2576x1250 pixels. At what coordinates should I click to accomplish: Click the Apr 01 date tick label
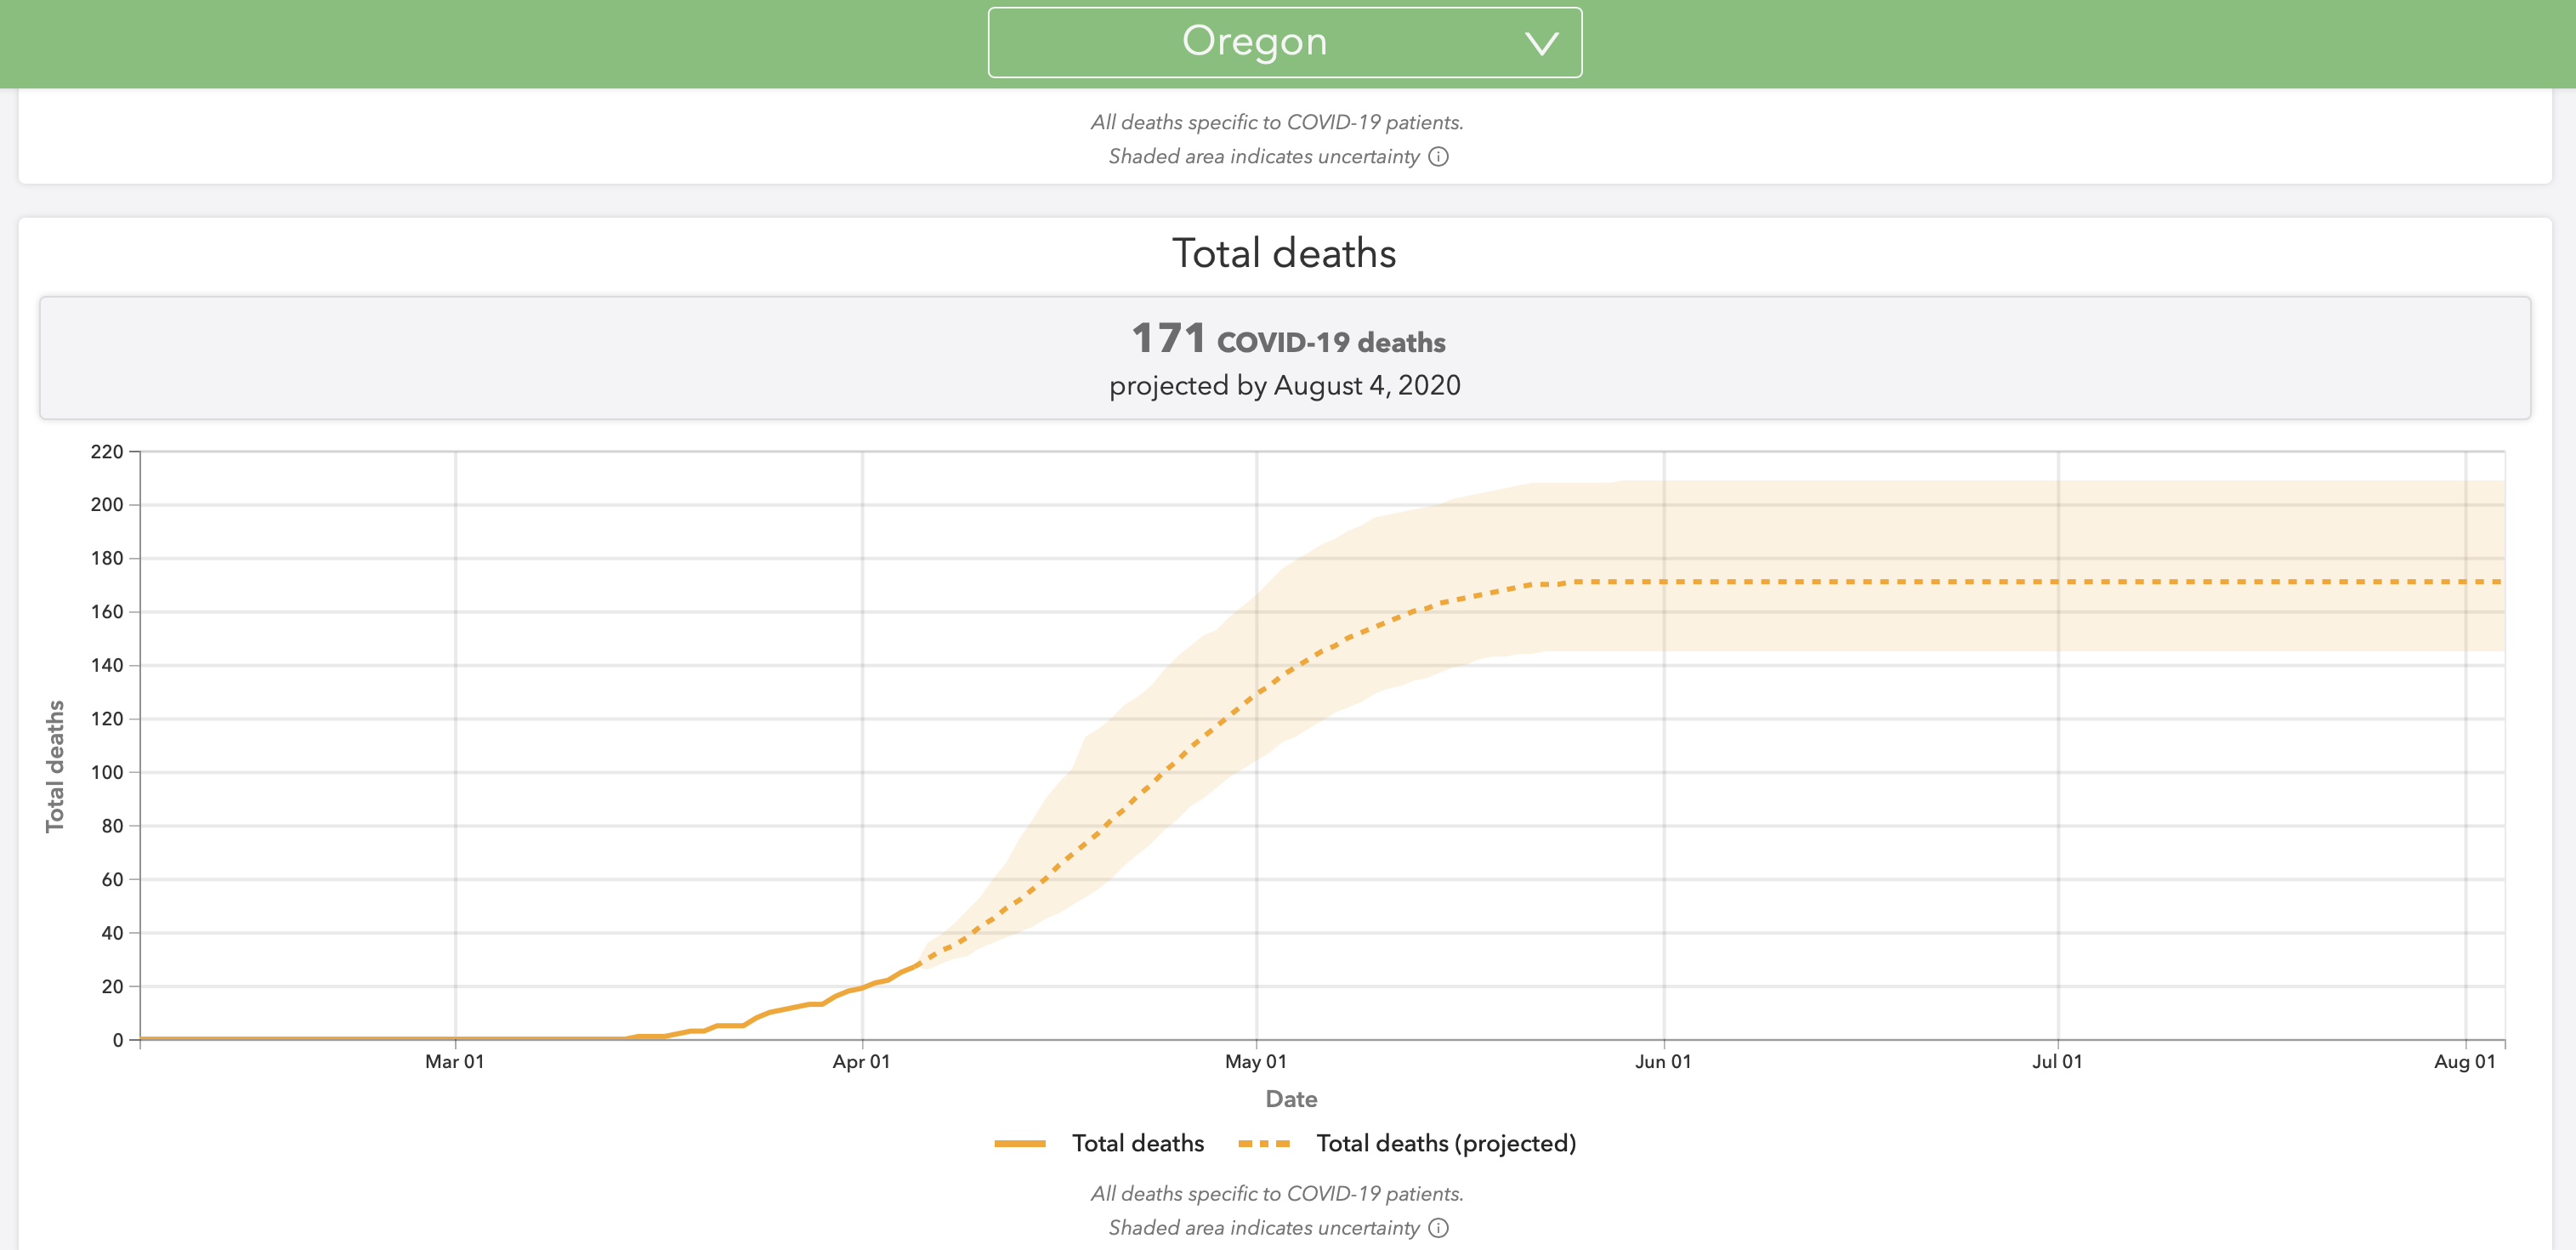[x=861, y=1061]
